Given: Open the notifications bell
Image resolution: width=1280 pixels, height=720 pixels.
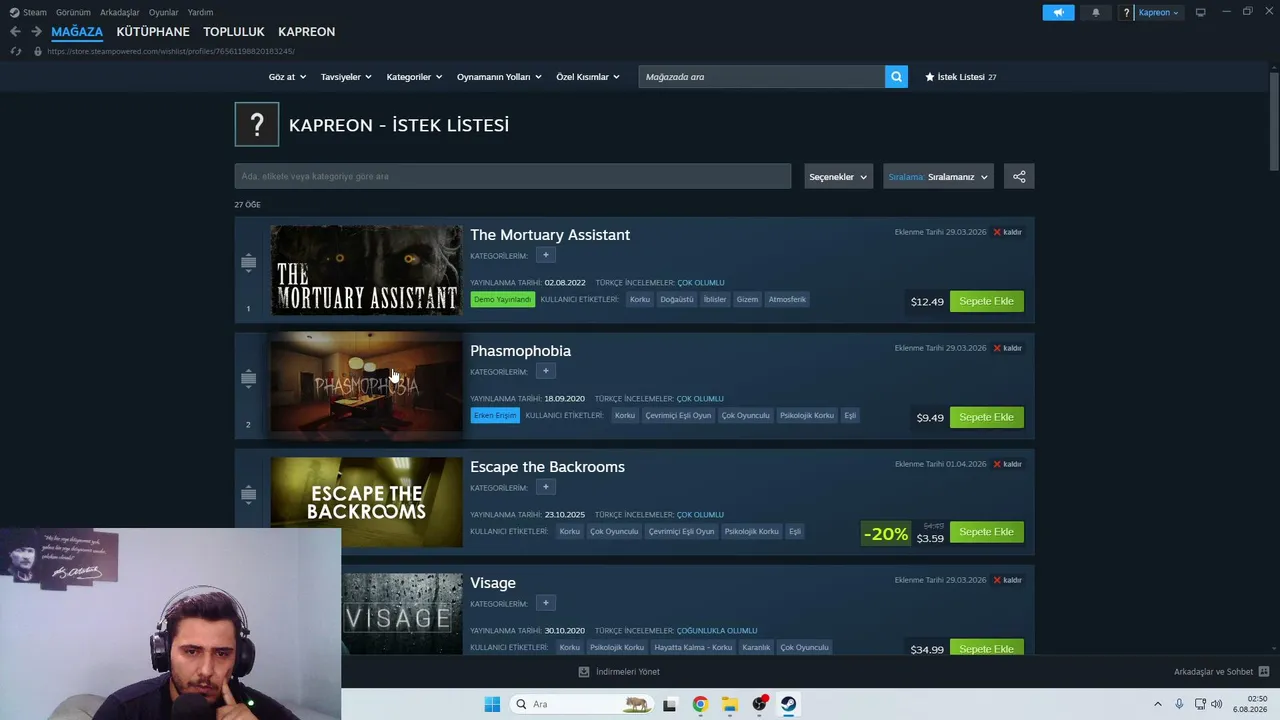Looking at the screenshot, I should coord(1096,12).
